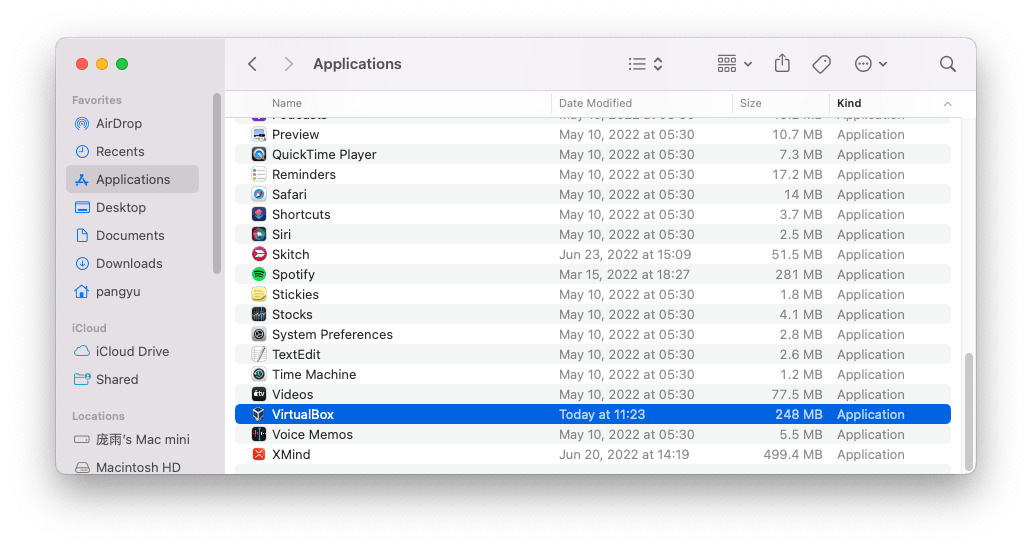Click the Siri app icon

[259, 234]
